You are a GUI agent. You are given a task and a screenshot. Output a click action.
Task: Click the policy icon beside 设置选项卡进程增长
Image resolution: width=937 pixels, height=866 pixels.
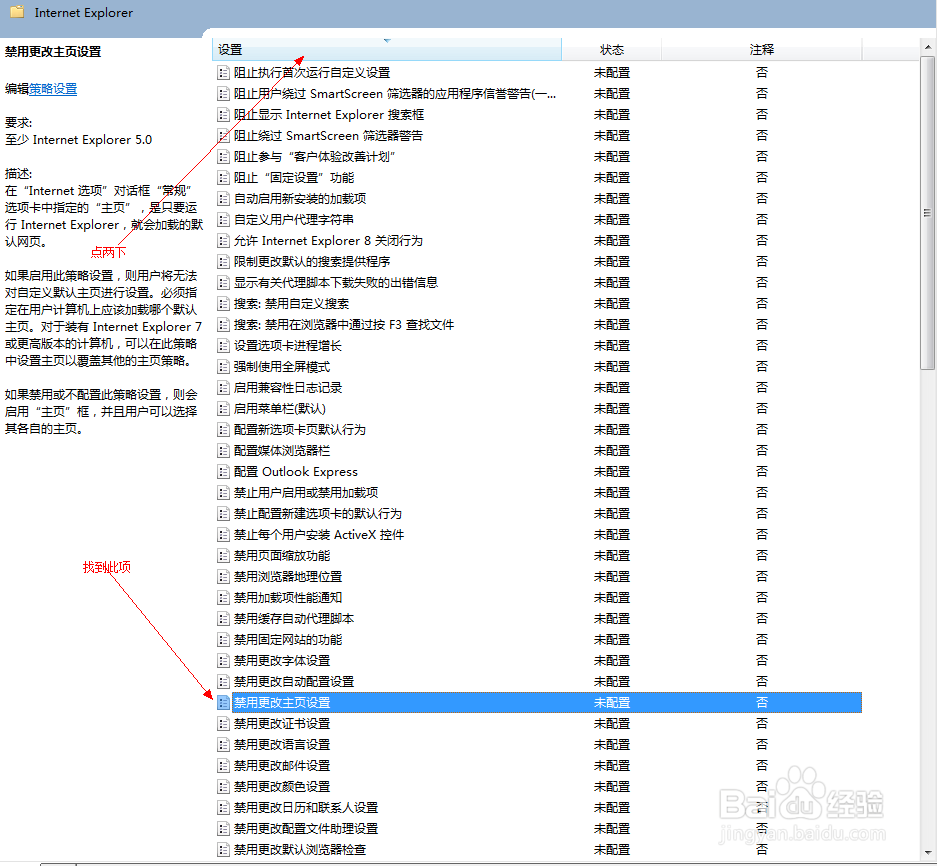[x=223, y=346]
